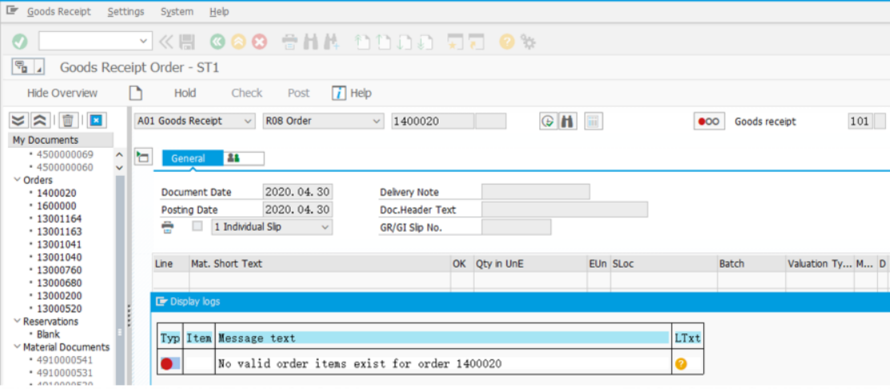Click the Save diskette icon
The image size is (890, 389).
coord(187,41)
